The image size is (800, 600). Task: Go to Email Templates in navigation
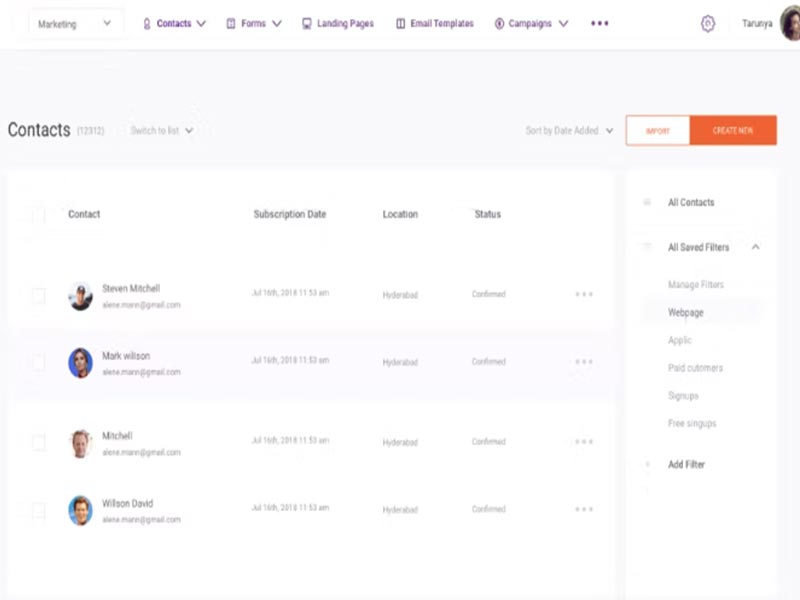[x=434, y=23]
